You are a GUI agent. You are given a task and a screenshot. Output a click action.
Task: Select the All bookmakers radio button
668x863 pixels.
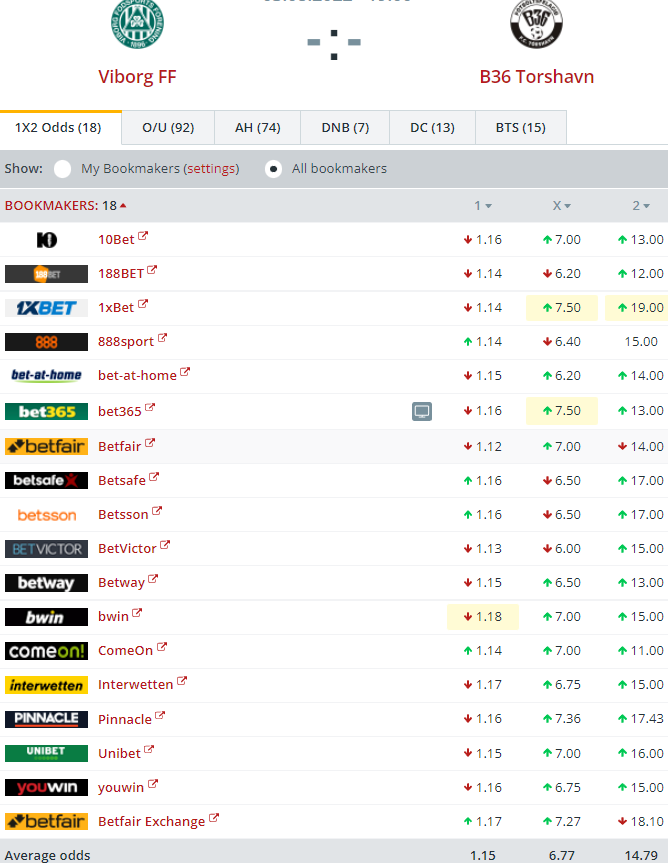(x=273, y=169)
